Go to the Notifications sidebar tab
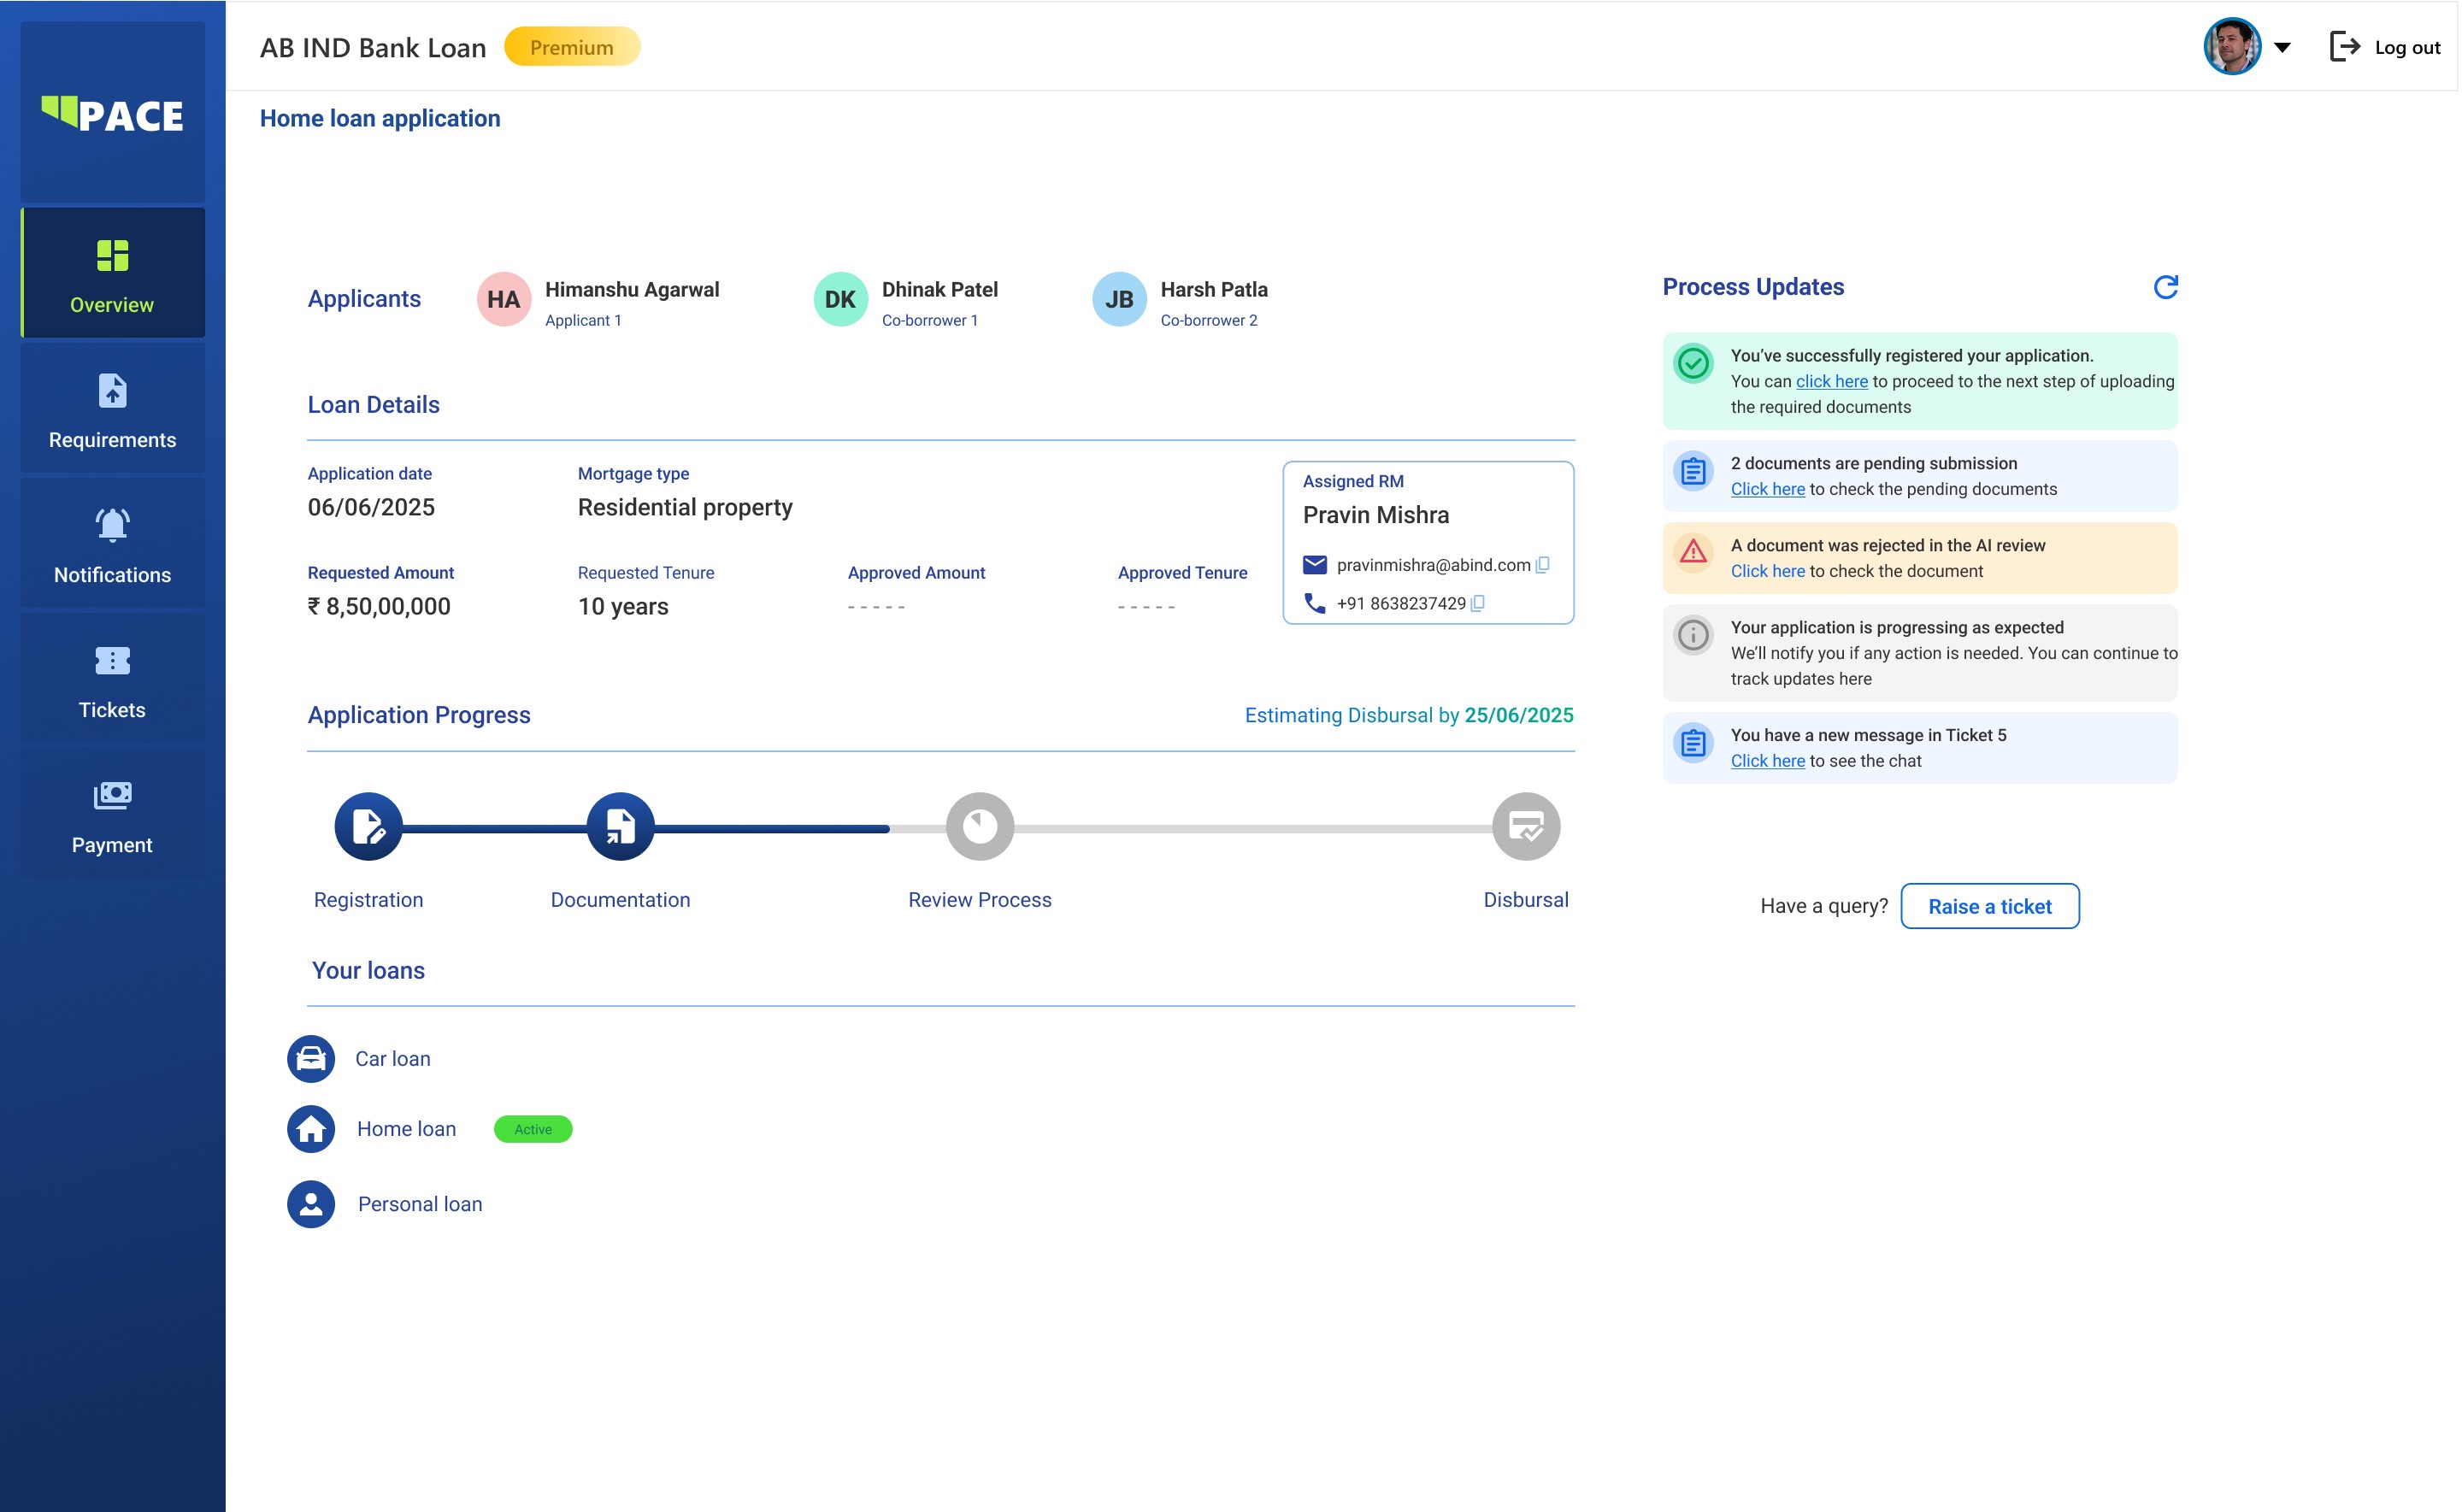 coord(112,544)
